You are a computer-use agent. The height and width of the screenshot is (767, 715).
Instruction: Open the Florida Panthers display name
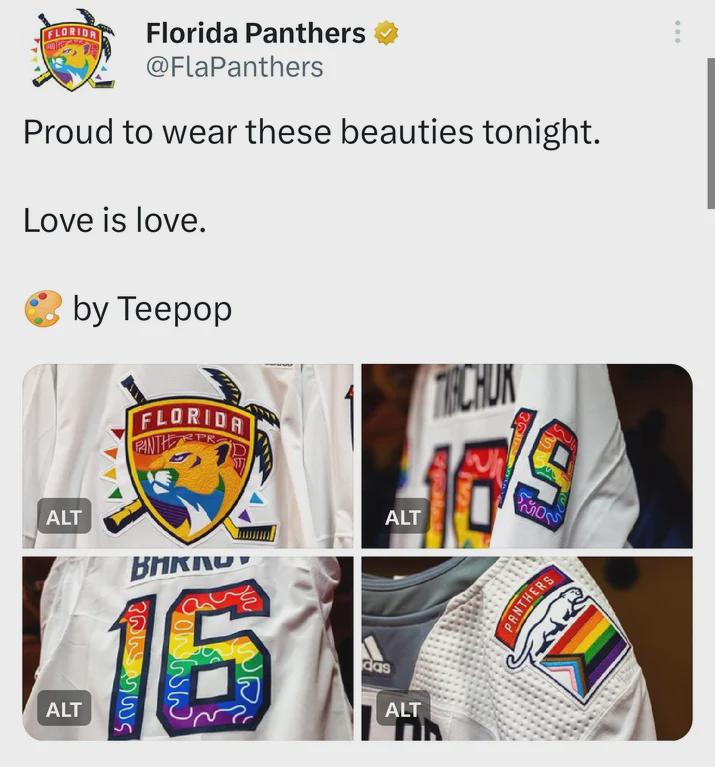[255, 33]
